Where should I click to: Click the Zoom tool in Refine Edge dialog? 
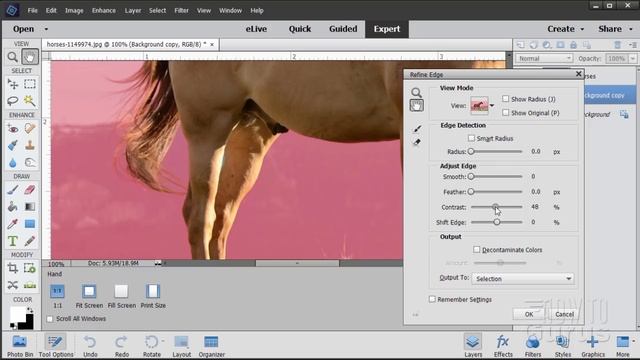416,92
